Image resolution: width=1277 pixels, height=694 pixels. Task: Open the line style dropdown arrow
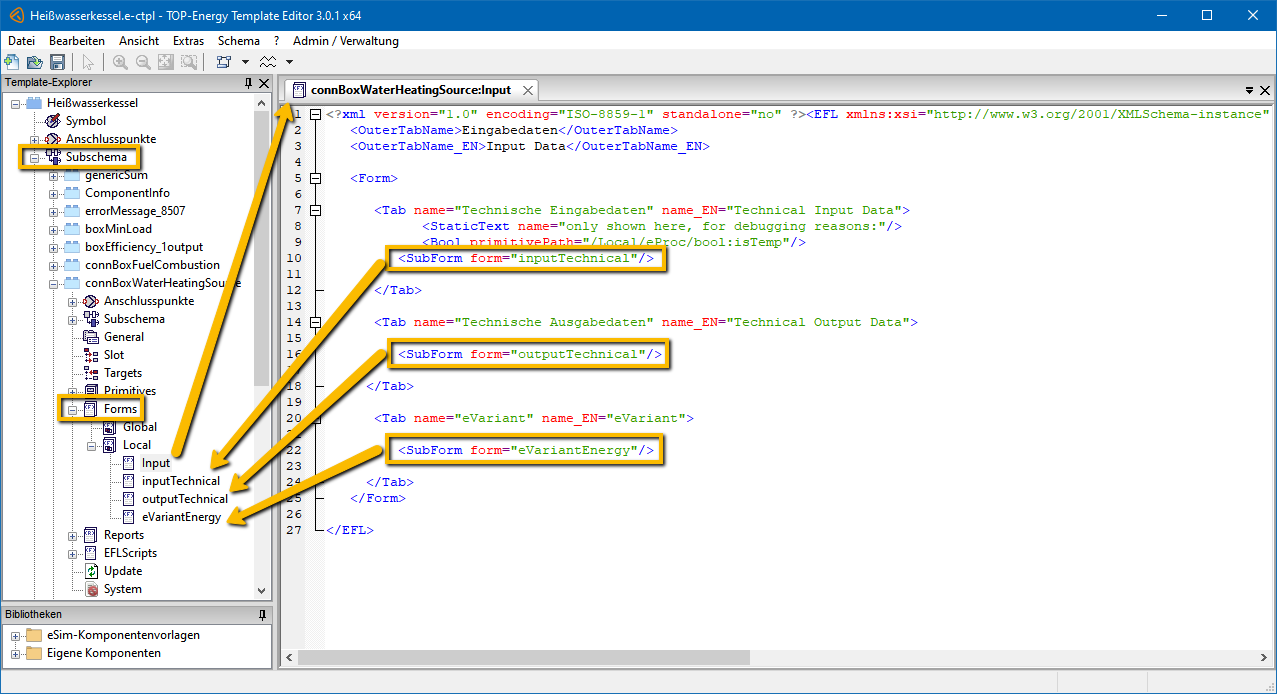click(x=289, y=62)
